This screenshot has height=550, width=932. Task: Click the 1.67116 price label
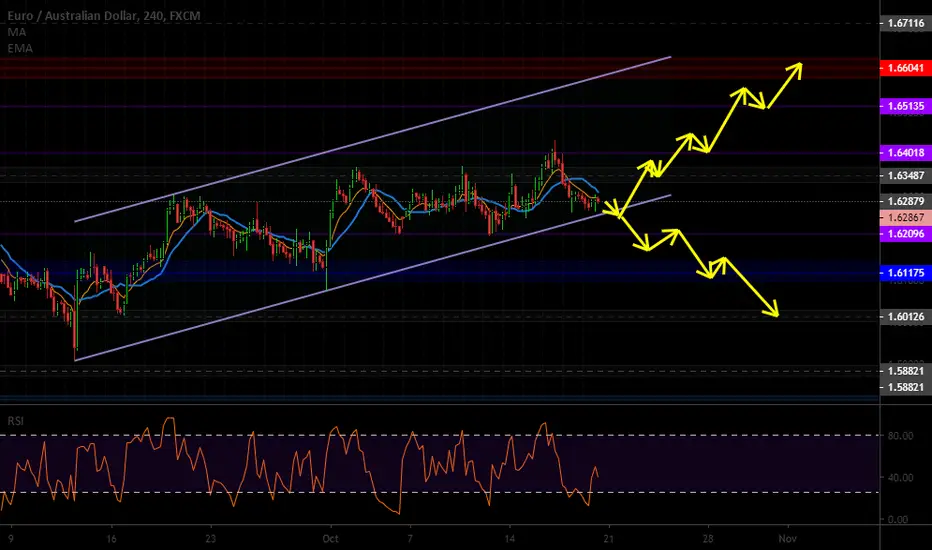tap(906, 23)
